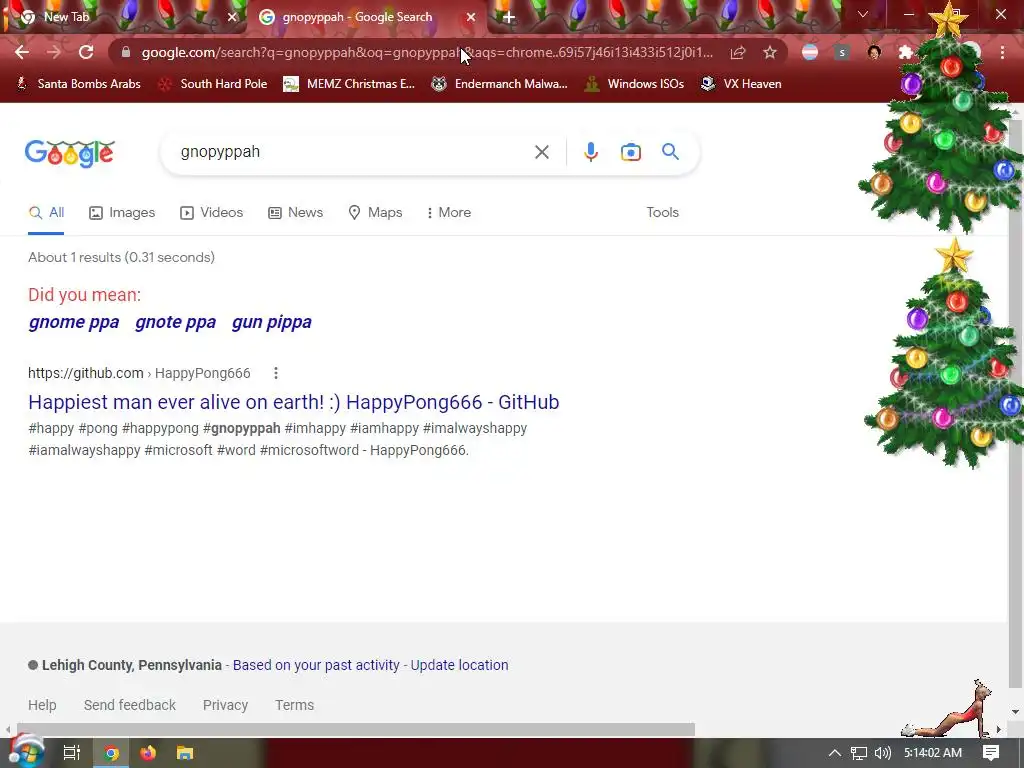This screenshot has height=768, width=1024.
Task: Click the gnote ppa suggestion
Action: click(x=175, y=322)
